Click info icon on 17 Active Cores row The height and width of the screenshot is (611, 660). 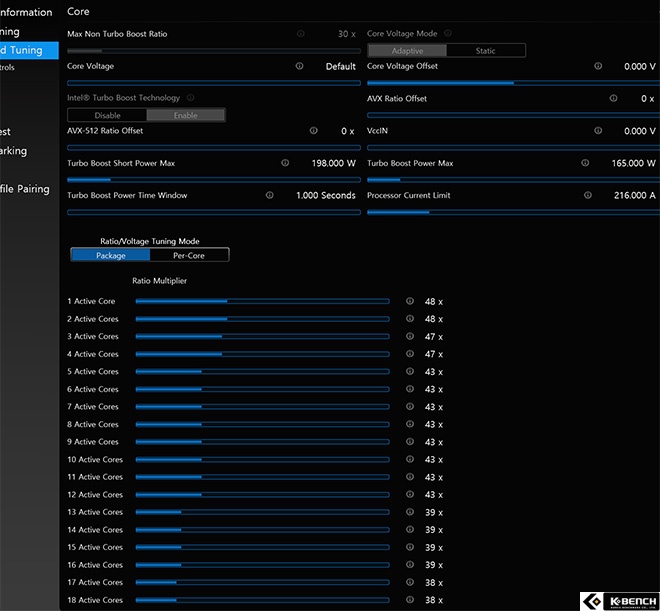tap(410, 582)
